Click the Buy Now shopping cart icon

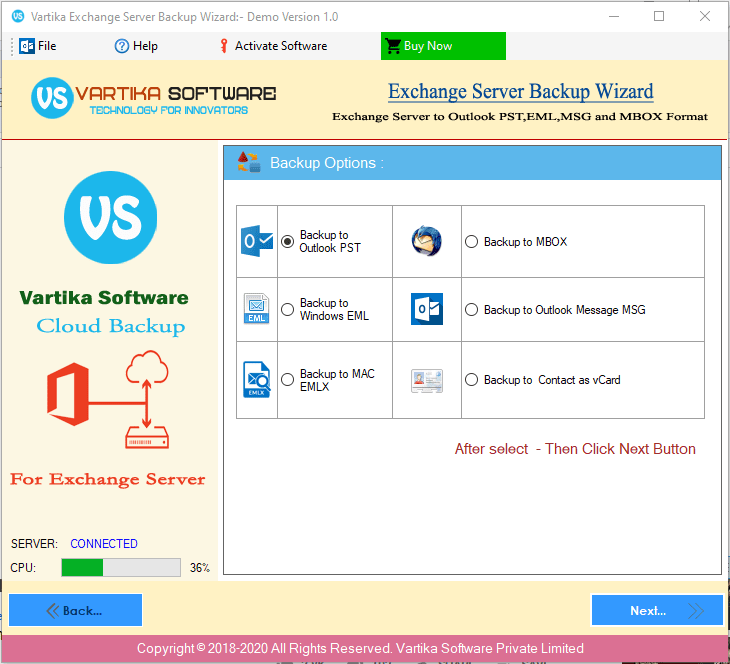coord(393,46)
